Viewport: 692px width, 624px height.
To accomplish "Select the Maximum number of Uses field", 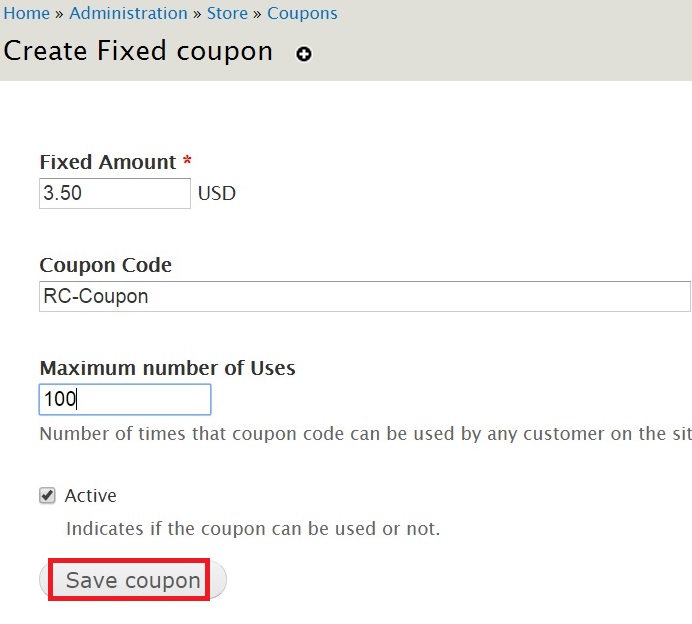I will point(125,399).
